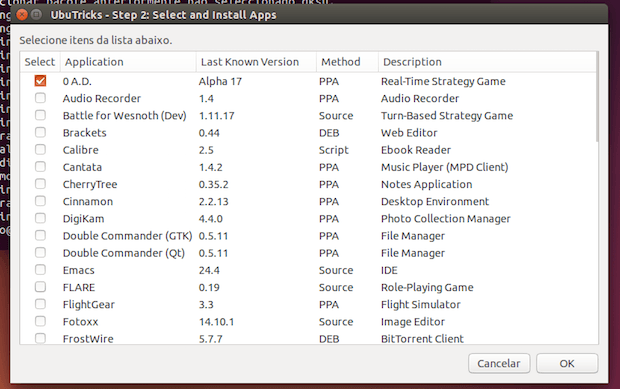Click the 'Emacs' application name

79,270
